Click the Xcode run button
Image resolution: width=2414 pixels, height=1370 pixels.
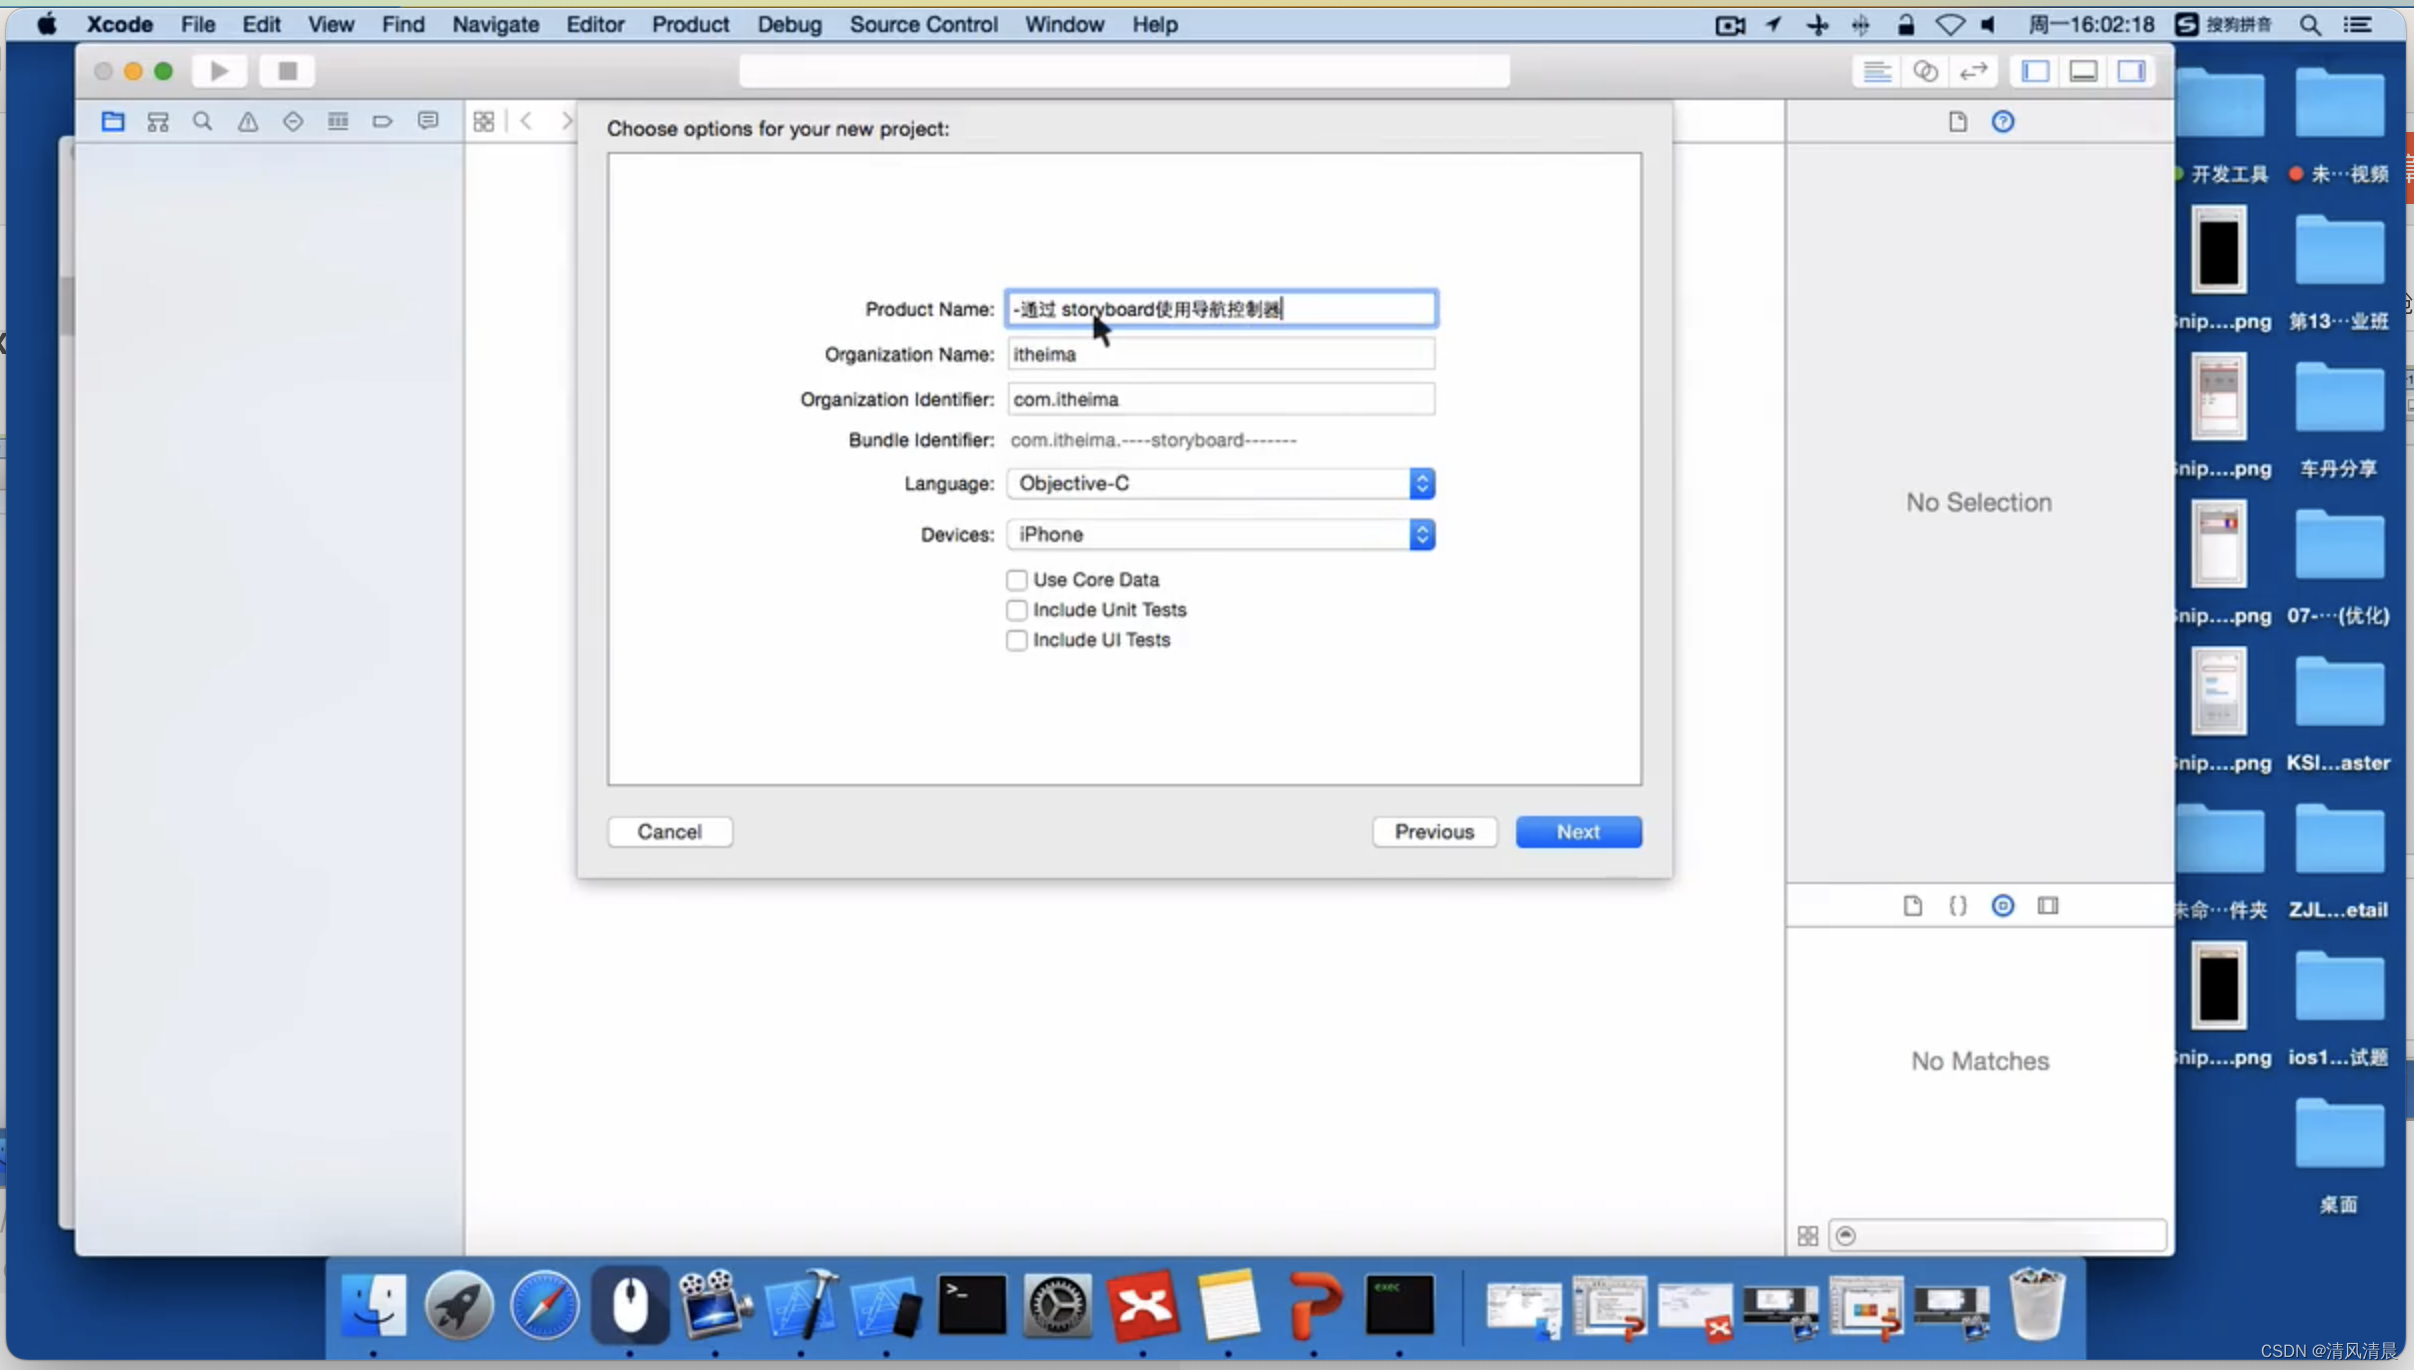coord(219,70)
